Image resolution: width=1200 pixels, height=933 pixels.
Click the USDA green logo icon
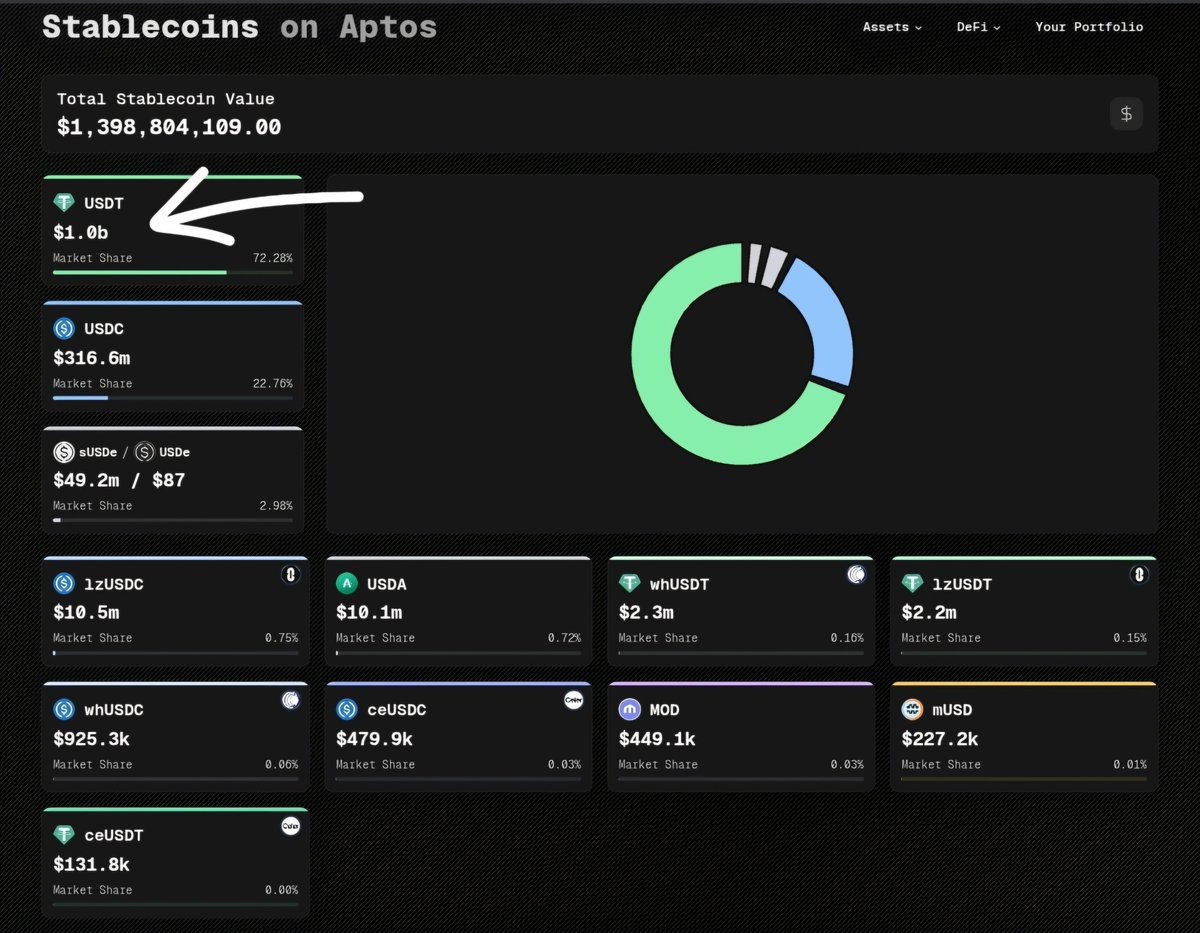pyautogui.click(x=346, y=583)
